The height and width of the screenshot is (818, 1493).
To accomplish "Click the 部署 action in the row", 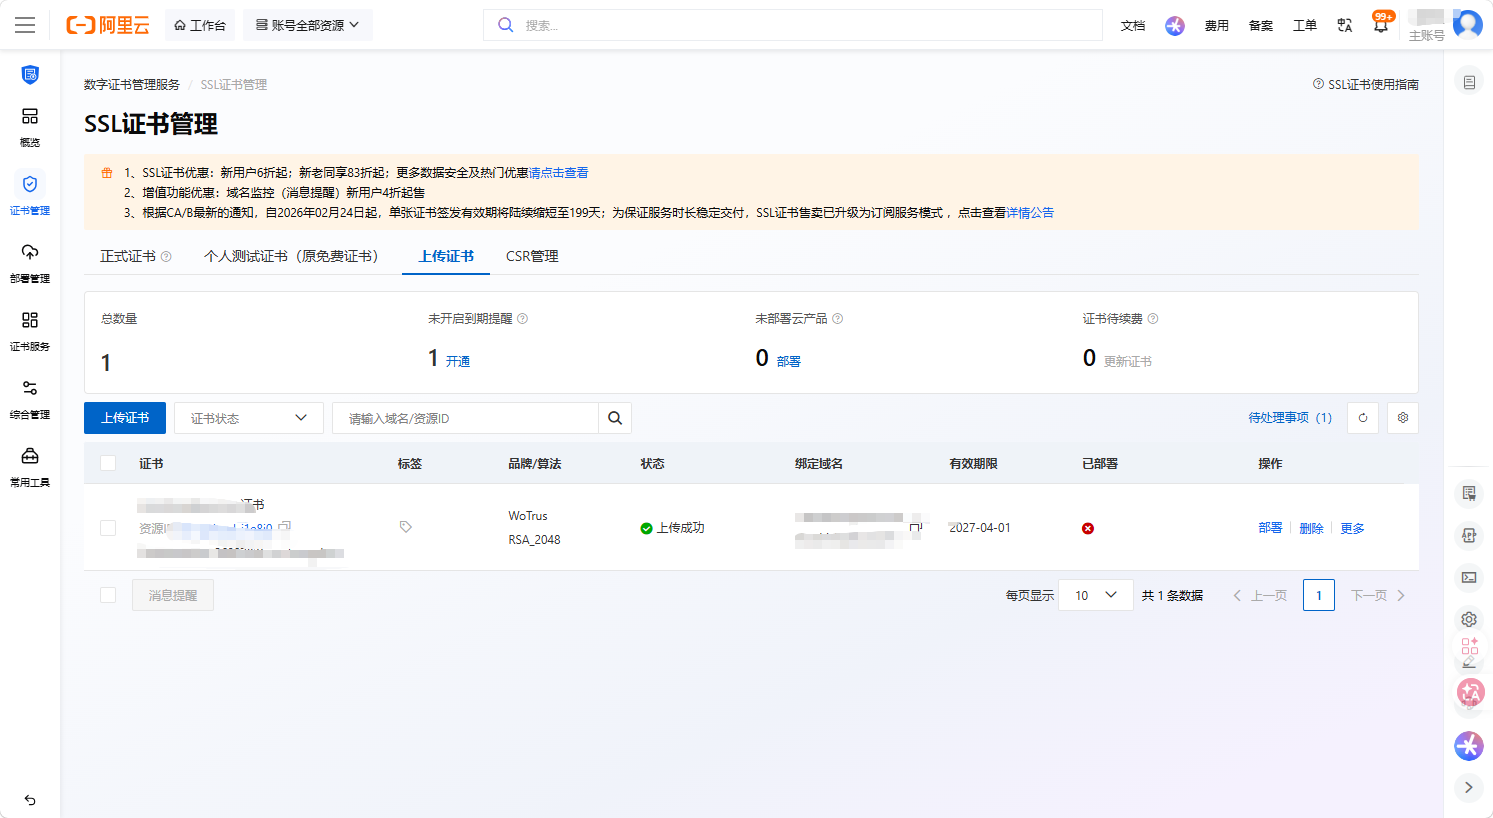I will click(1270, 528).
